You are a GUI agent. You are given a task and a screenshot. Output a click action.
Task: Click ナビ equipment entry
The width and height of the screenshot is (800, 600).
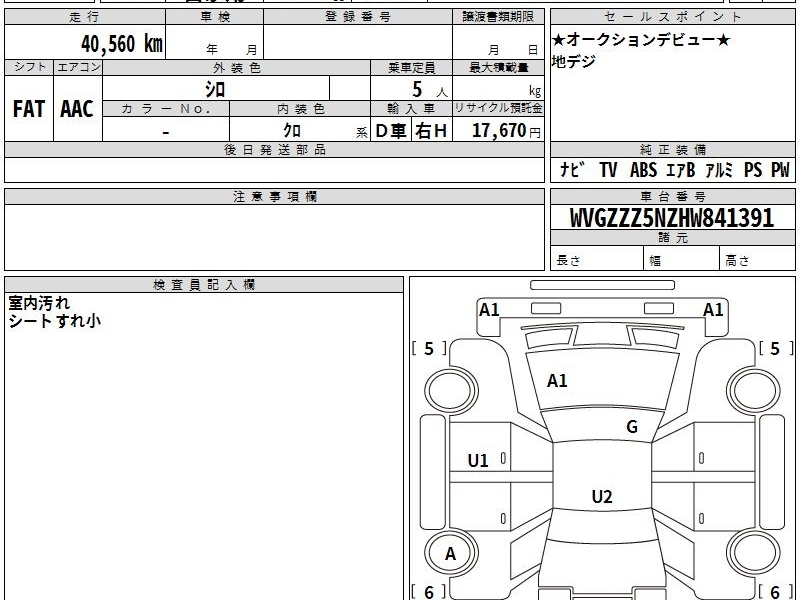(571, 169)
